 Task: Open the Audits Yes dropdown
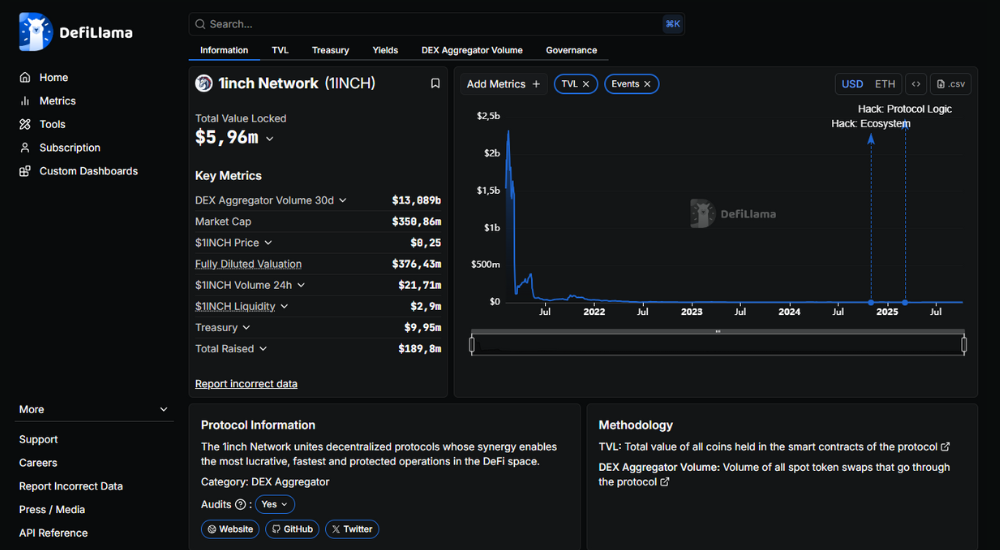click(275, 505)
